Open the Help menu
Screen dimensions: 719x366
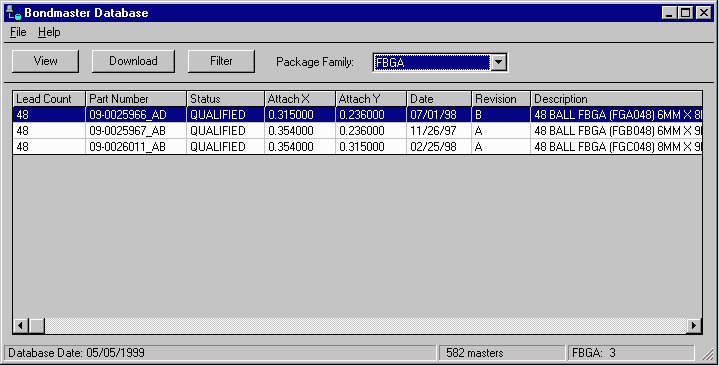coord(49,32)
